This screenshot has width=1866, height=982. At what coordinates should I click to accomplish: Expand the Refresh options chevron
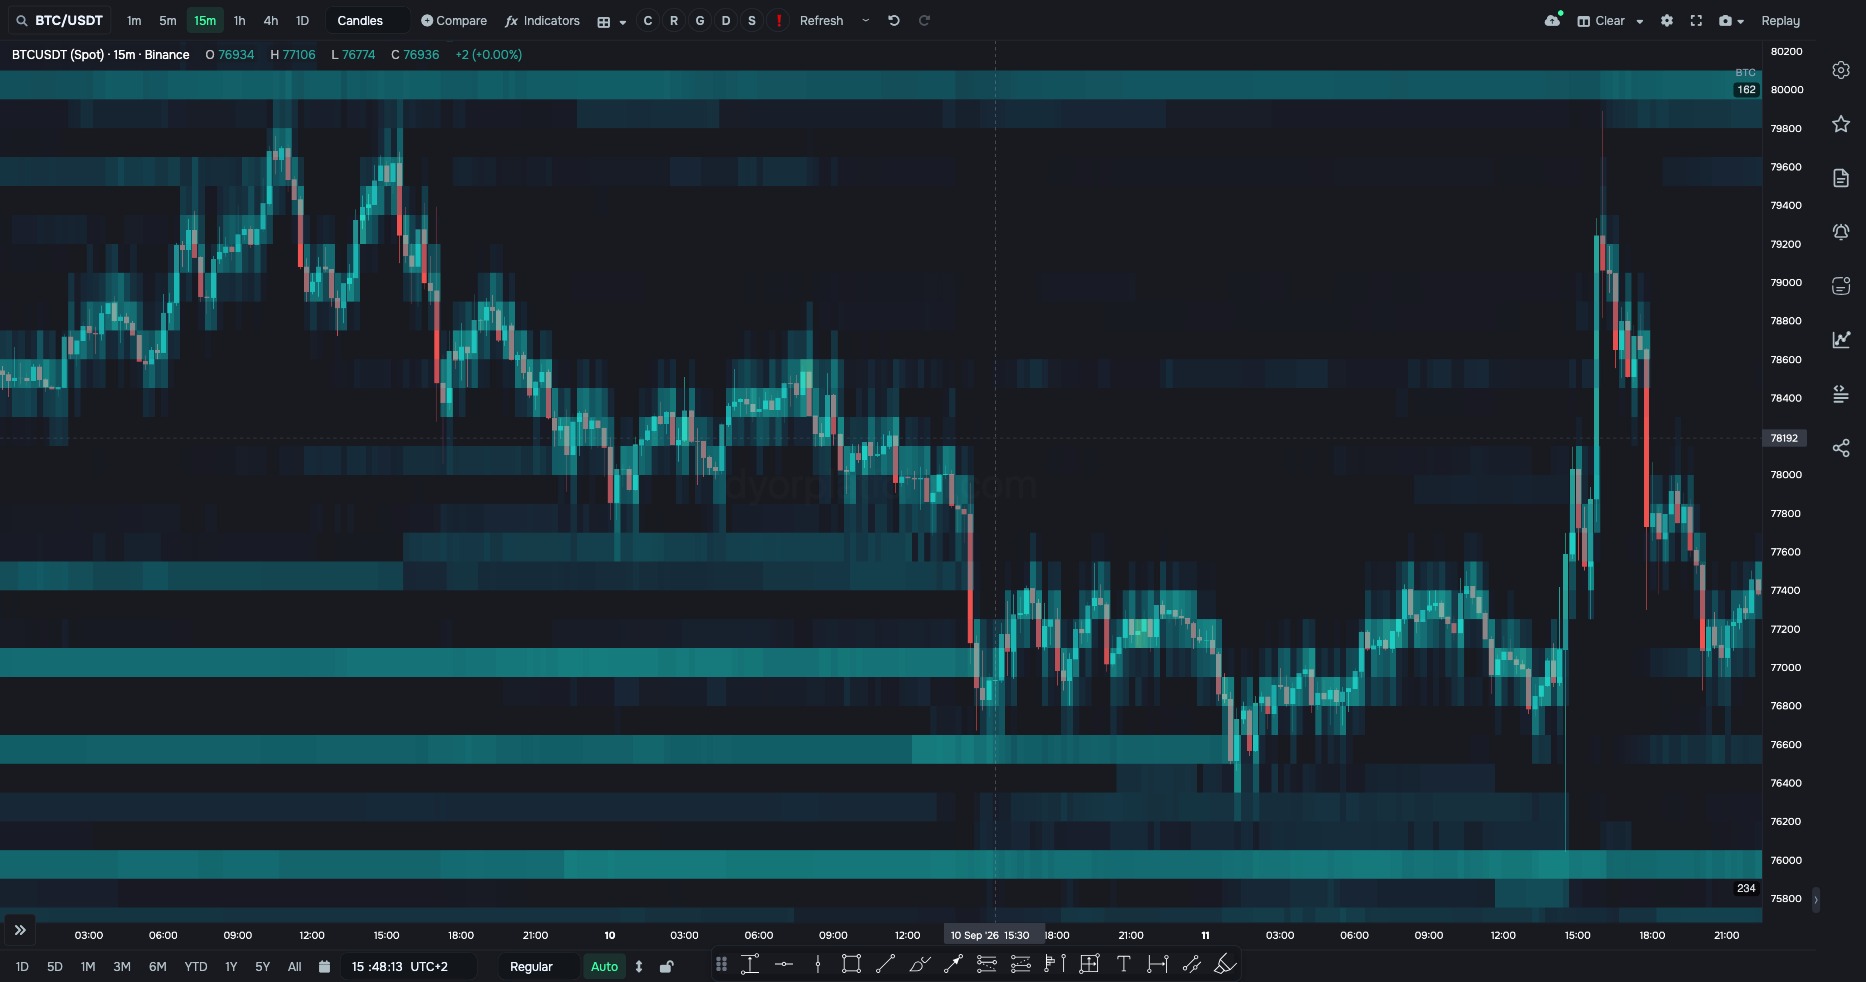866,21
